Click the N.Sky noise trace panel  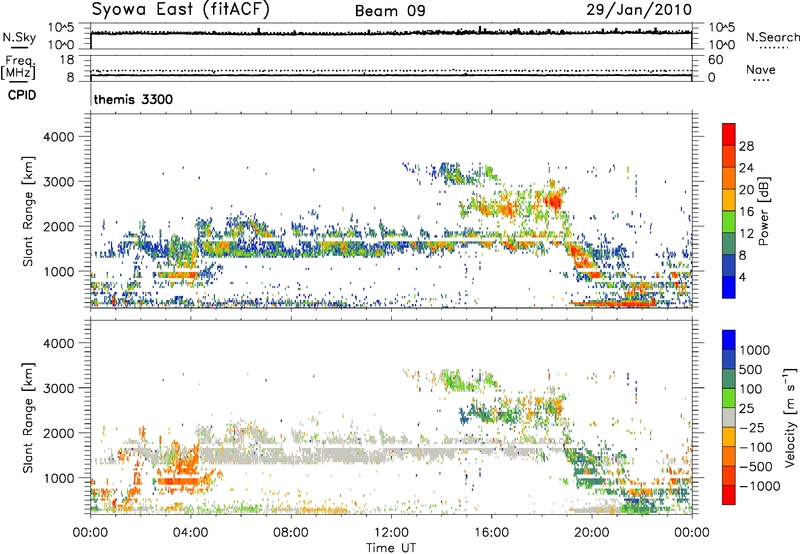[x=391, y=36]
